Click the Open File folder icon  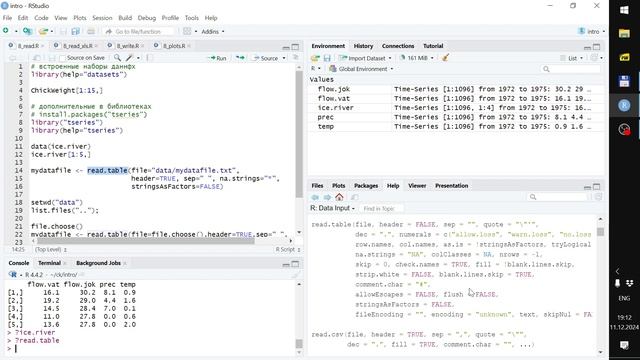pos(43,31)
